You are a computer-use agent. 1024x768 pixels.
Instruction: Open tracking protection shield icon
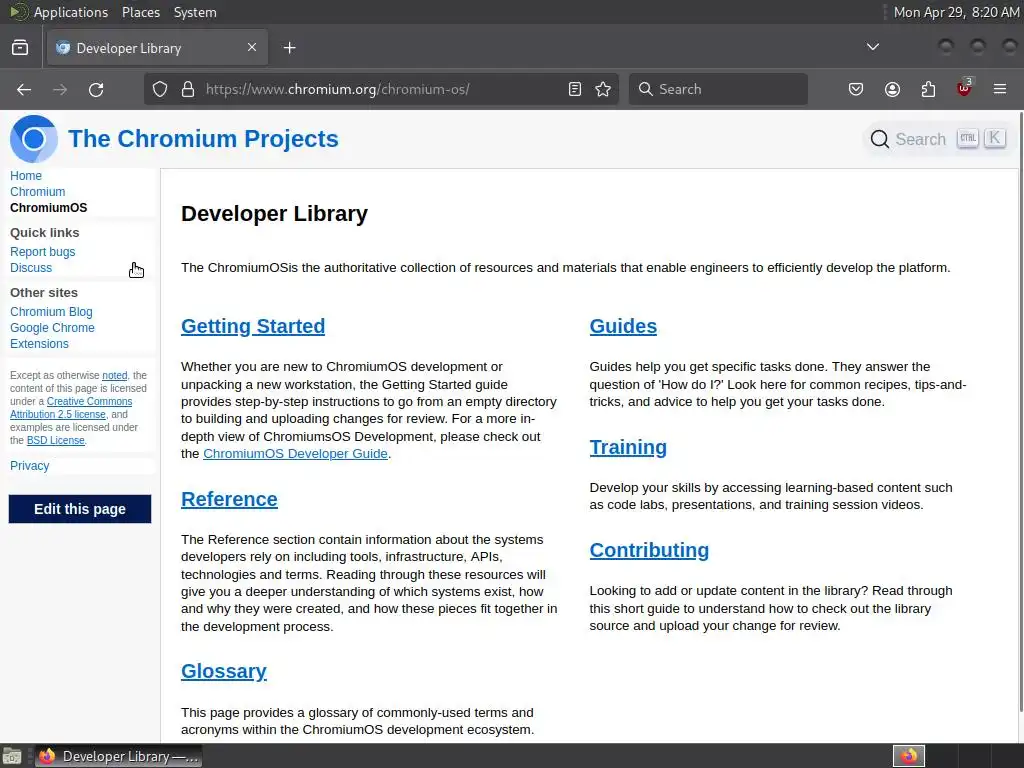160,89
